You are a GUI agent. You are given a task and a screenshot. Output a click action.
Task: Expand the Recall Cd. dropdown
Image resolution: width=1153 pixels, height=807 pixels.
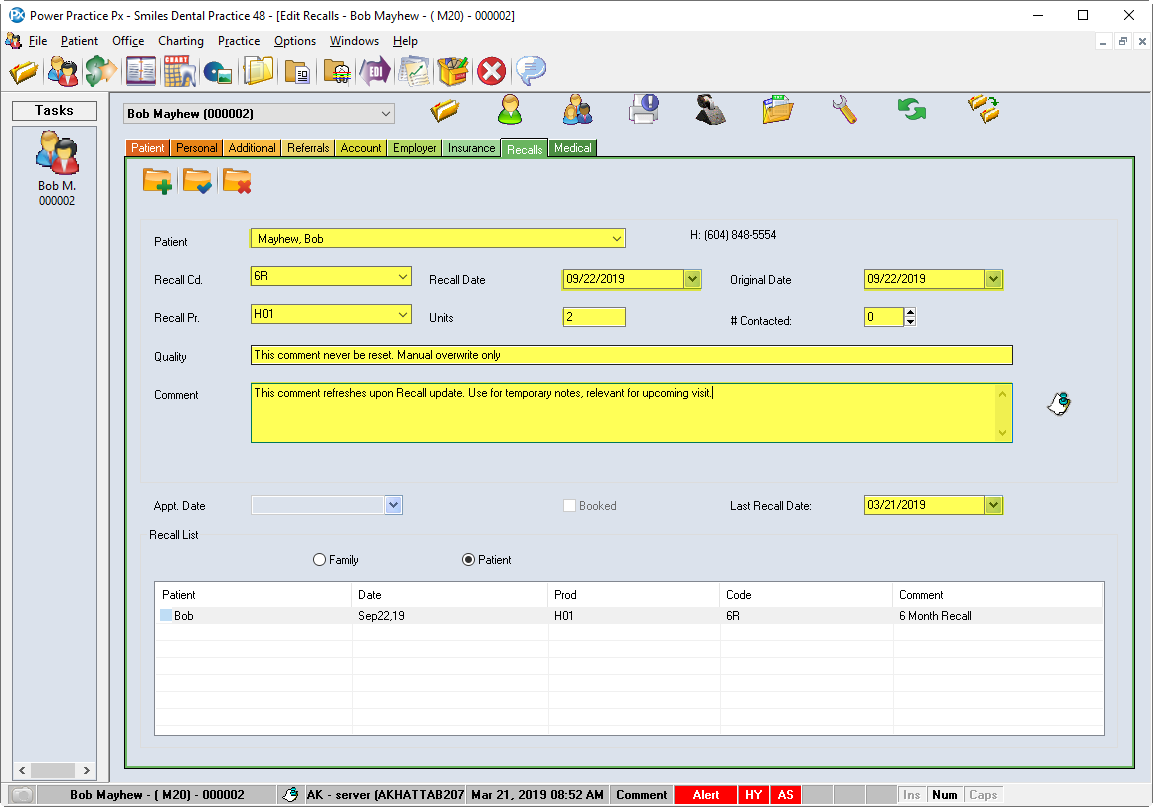pos(403,277)
